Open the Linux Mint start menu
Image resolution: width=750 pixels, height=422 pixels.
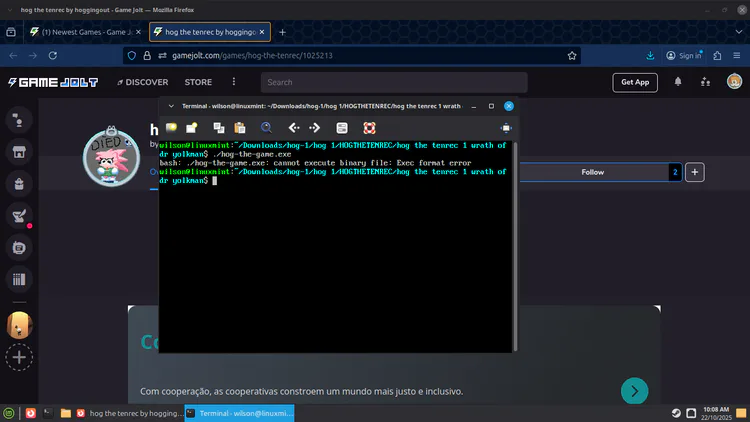9,413
